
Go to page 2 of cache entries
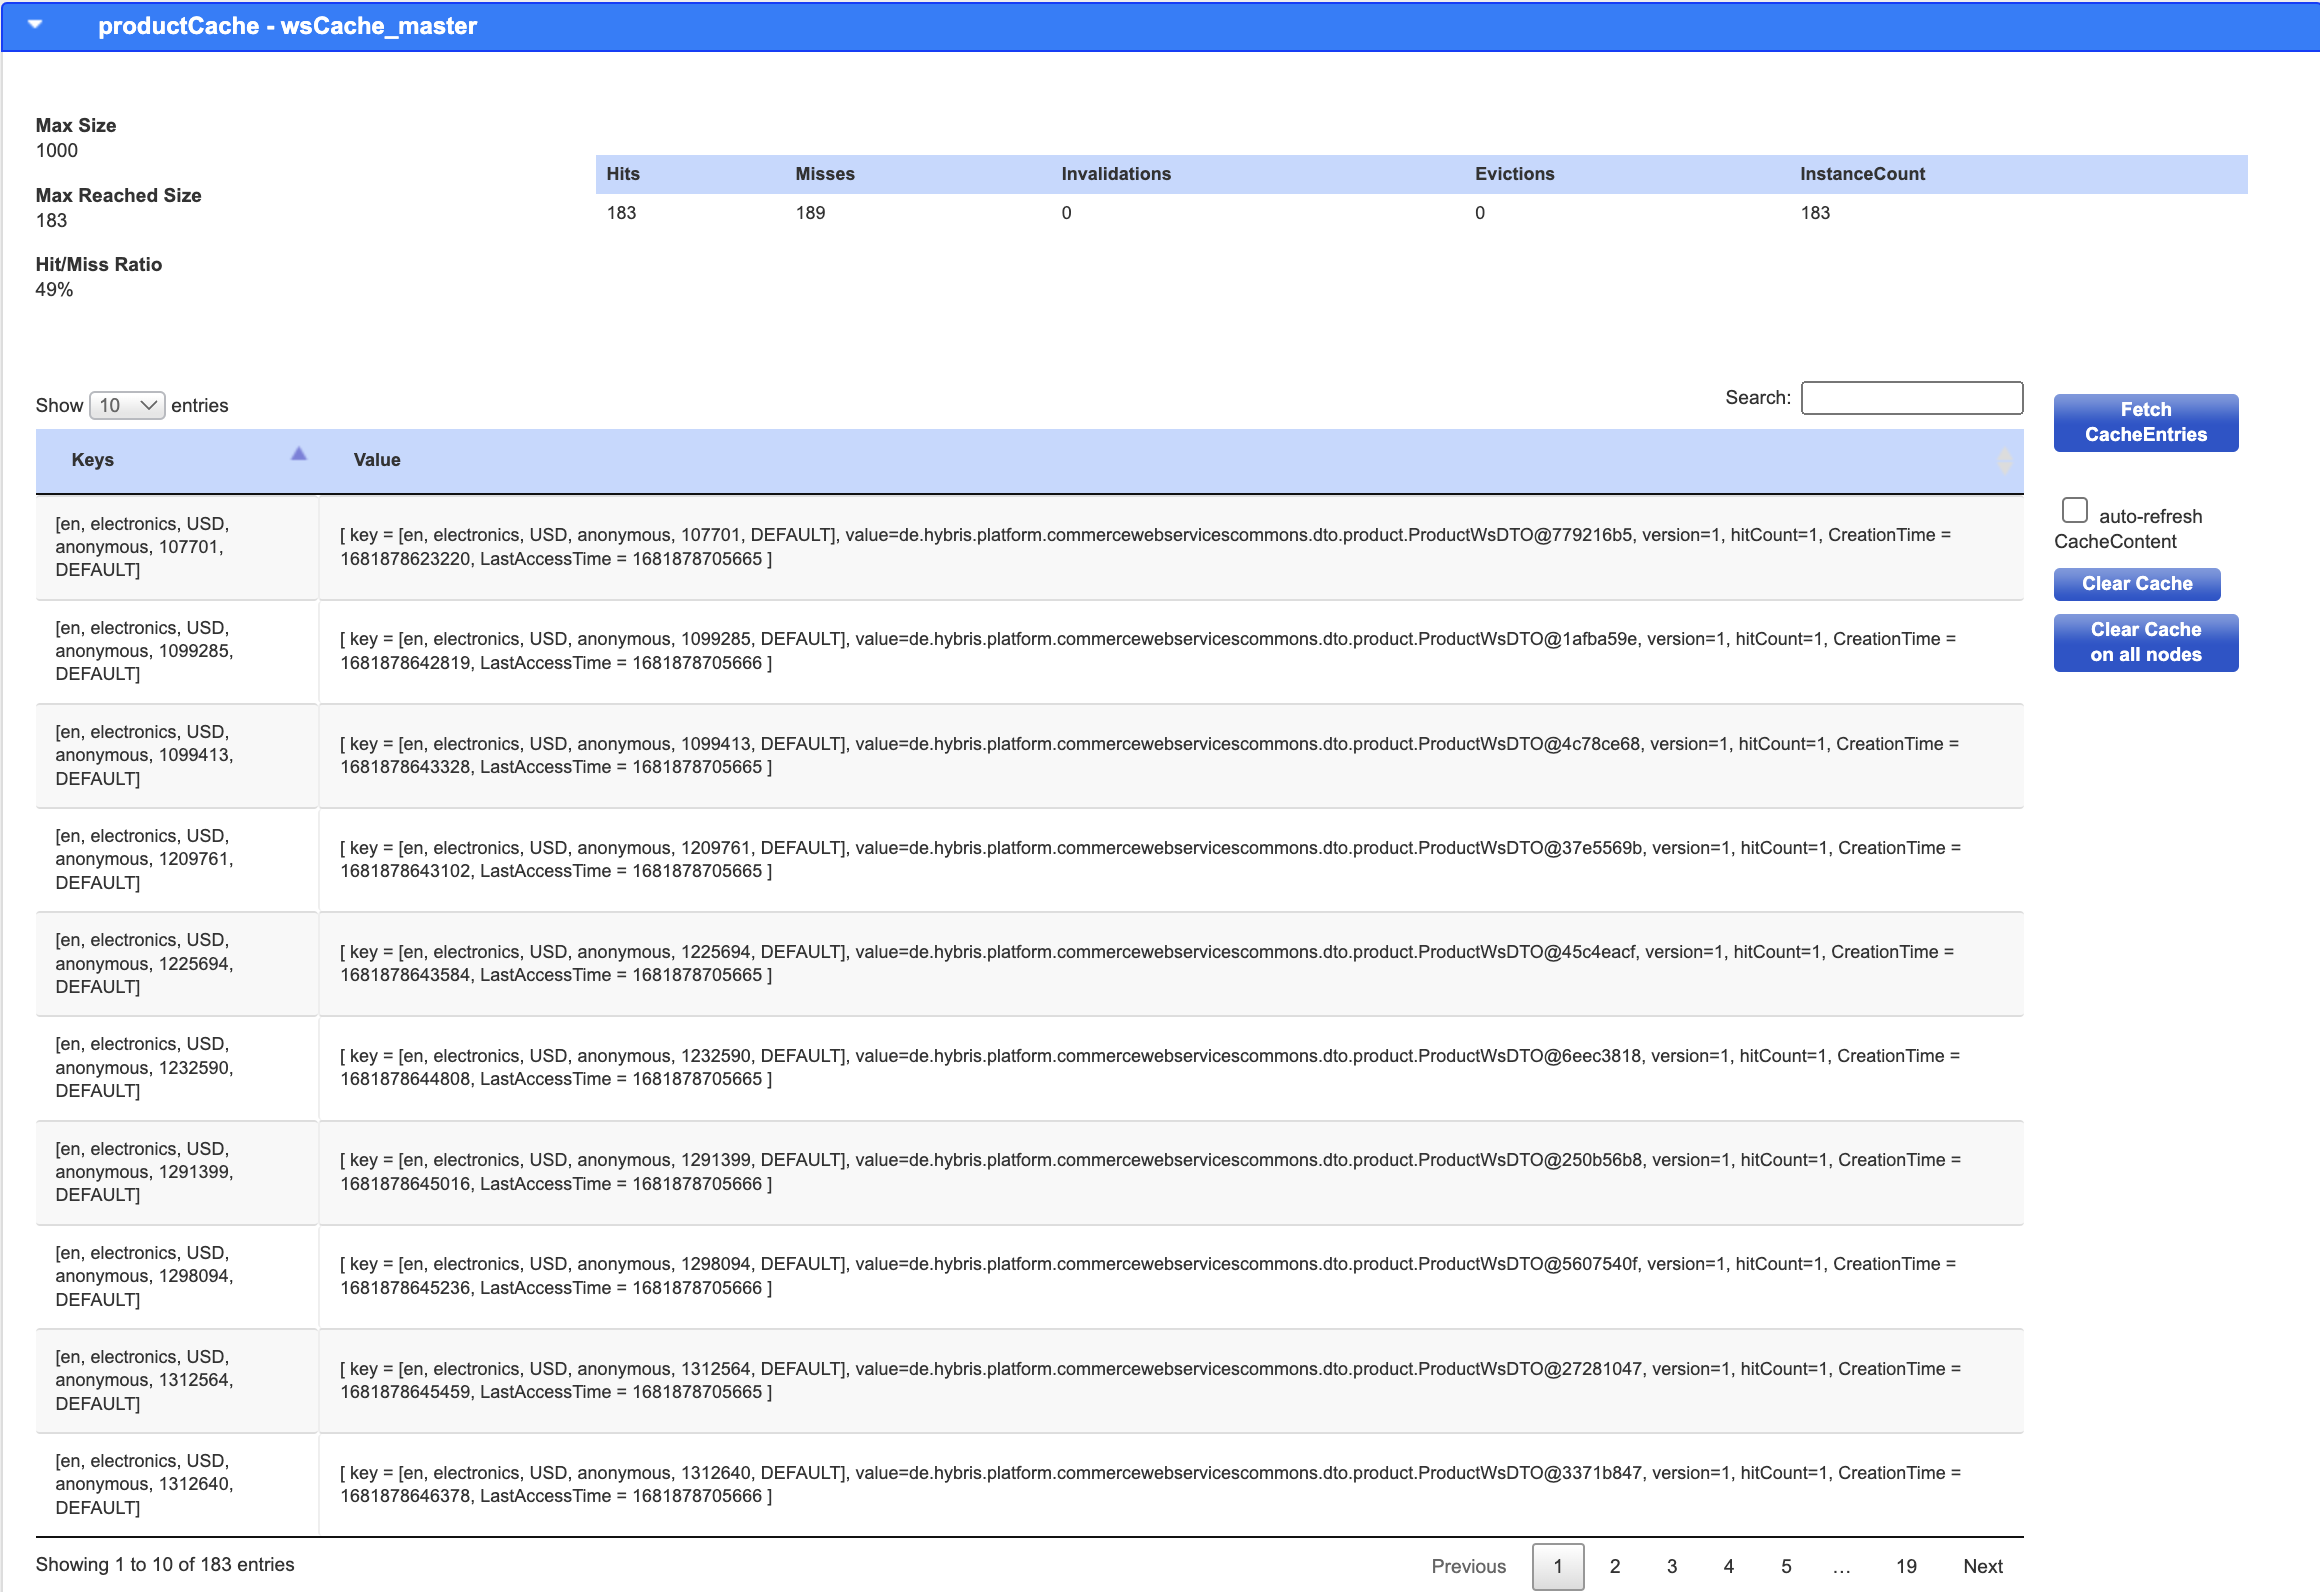click(1614, 1566)
